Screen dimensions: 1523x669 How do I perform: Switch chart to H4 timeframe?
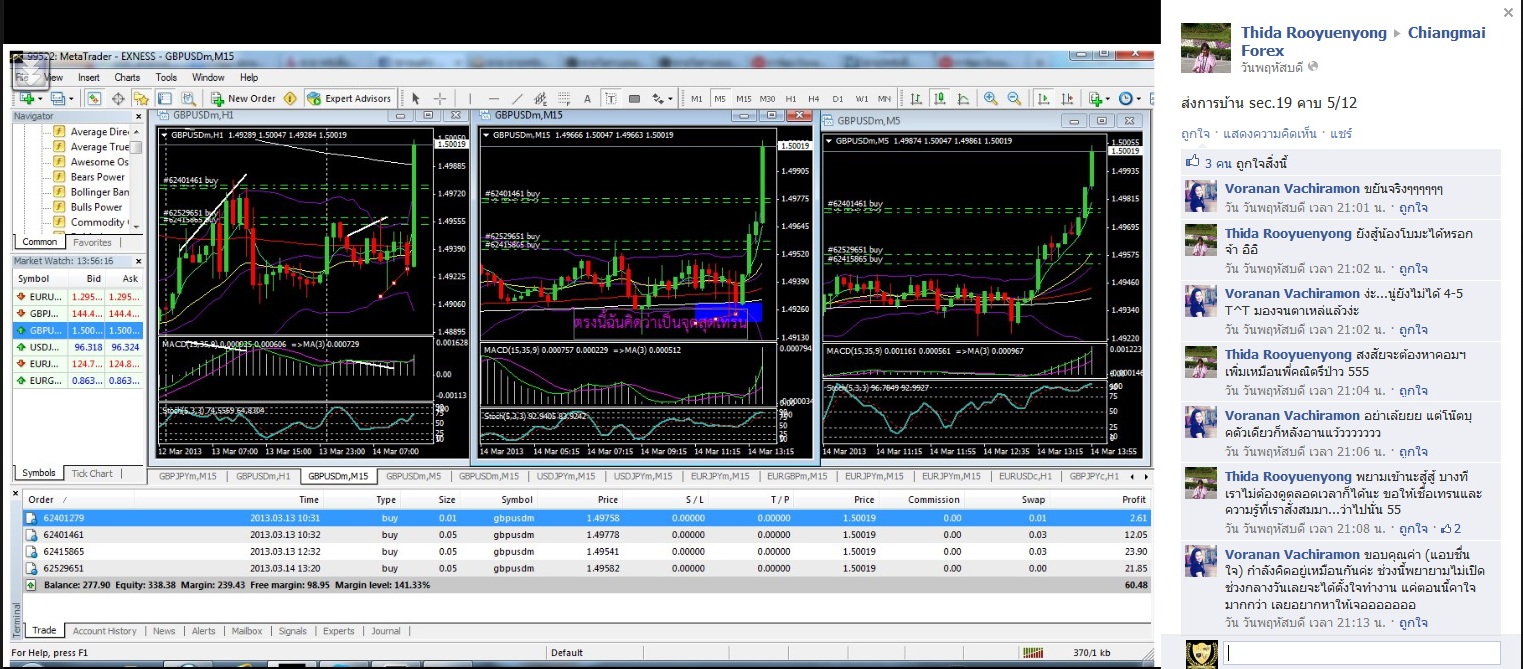click(814, 98)
